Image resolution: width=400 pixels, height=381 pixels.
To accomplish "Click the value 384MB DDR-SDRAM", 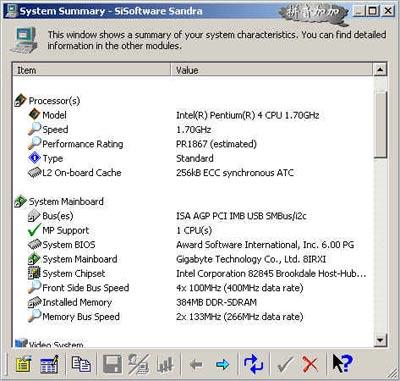I will [x=216, y=302].
